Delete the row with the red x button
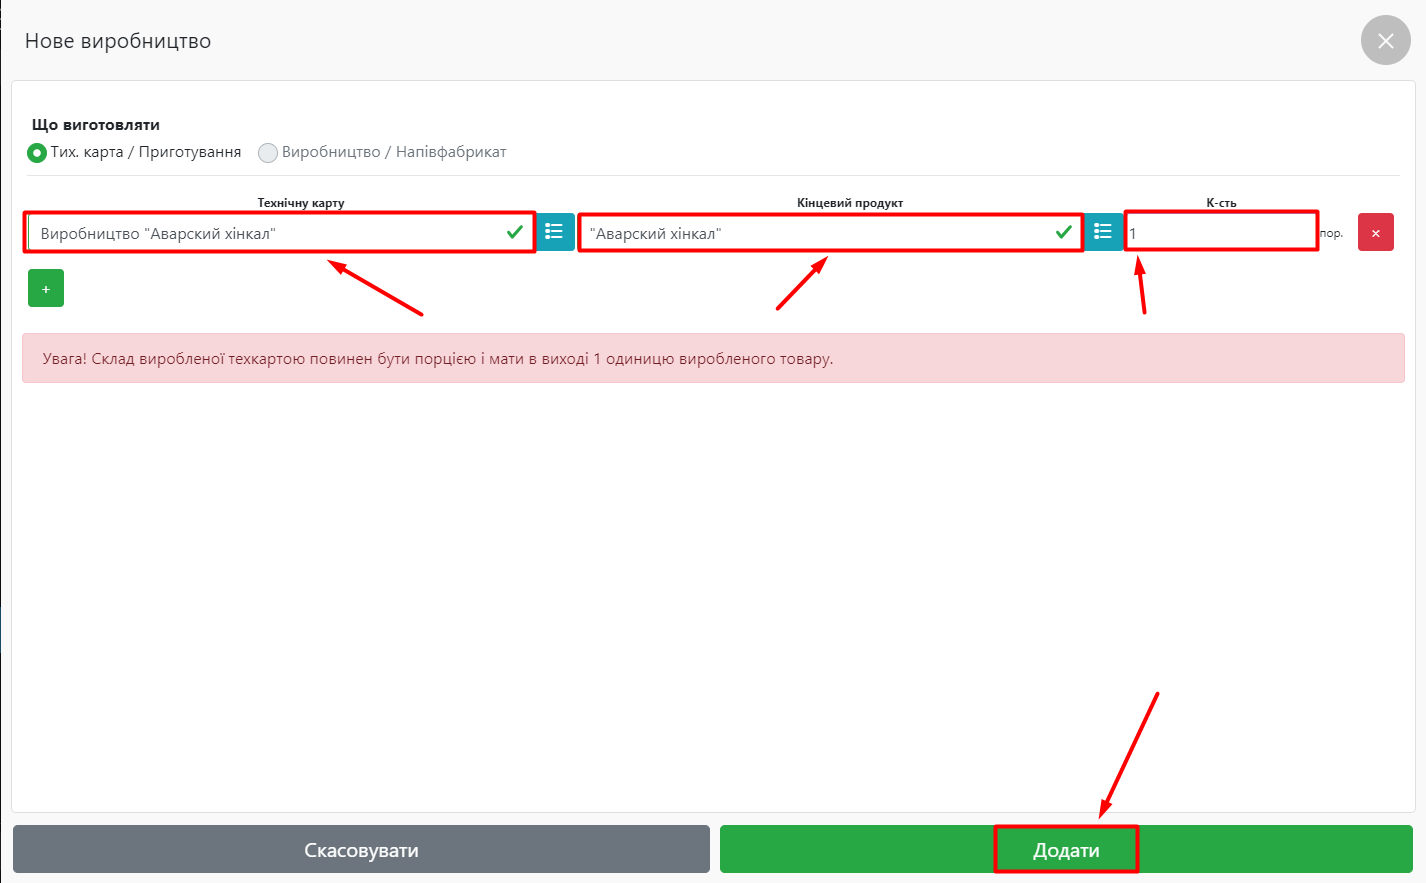Screen dimensions: 1426x883 [x=1375, y=233]
